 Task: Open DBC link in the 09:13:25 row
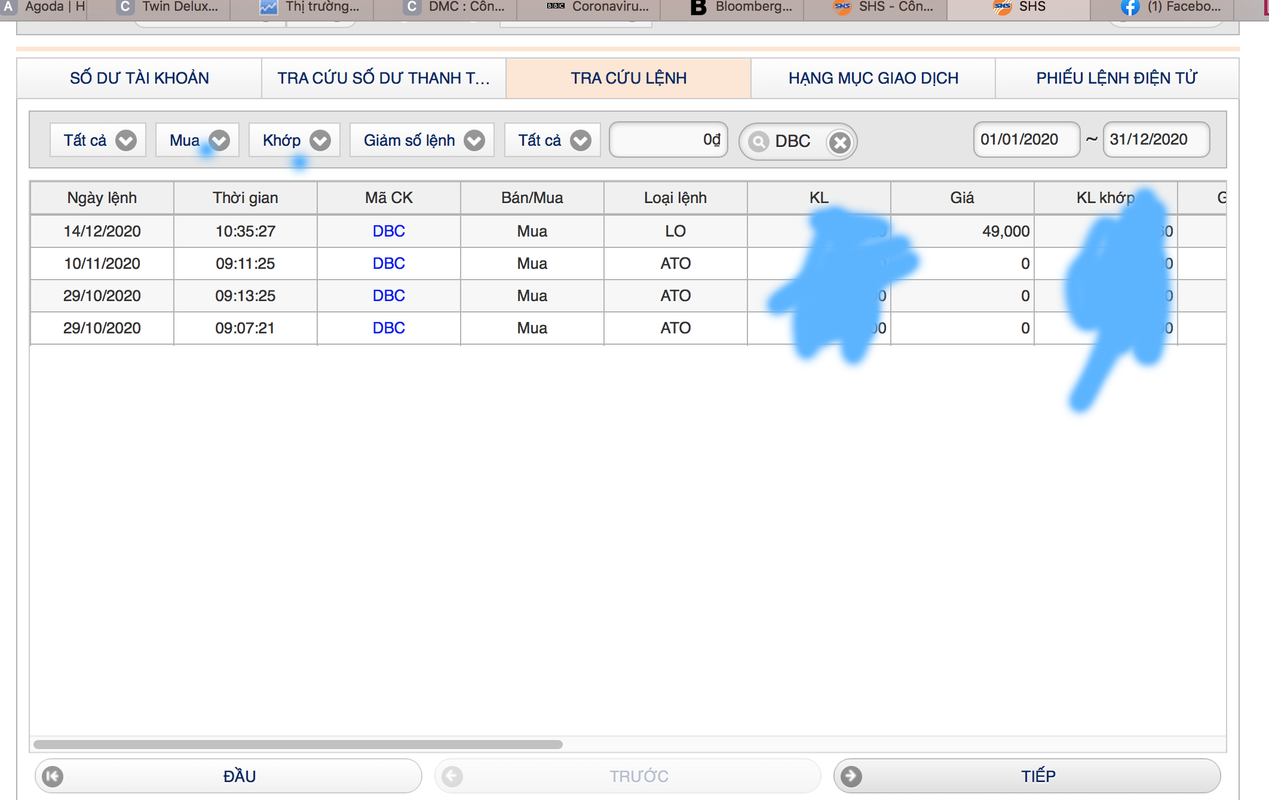click(389, 295)
